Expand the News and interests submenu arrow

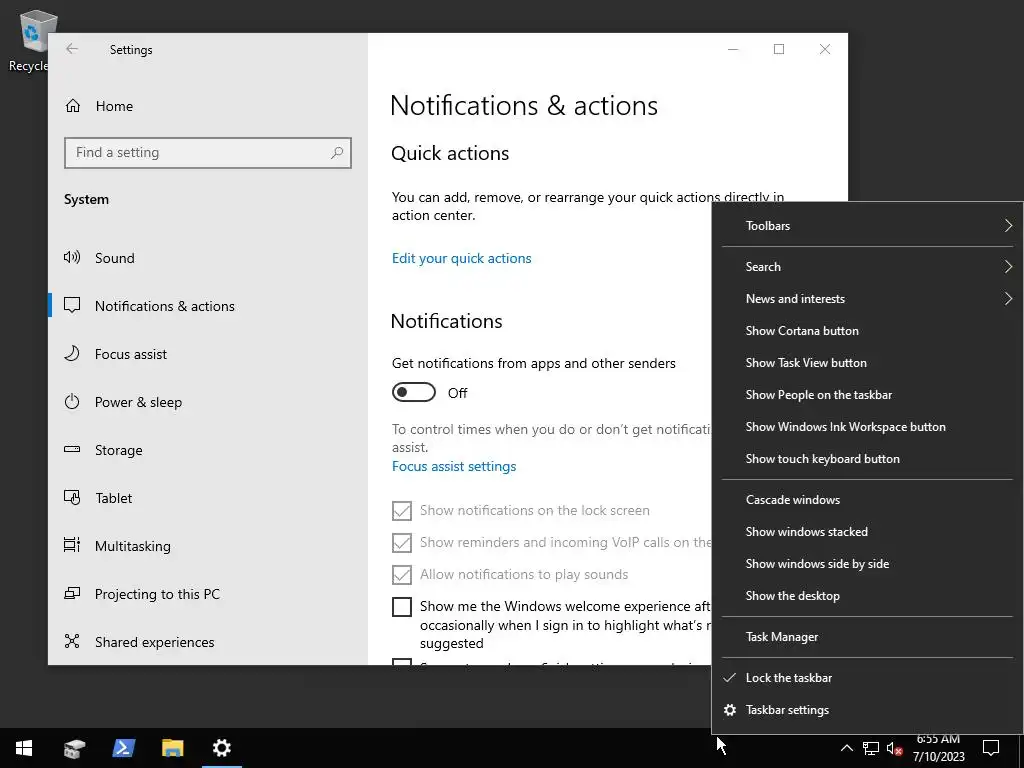1008,298
